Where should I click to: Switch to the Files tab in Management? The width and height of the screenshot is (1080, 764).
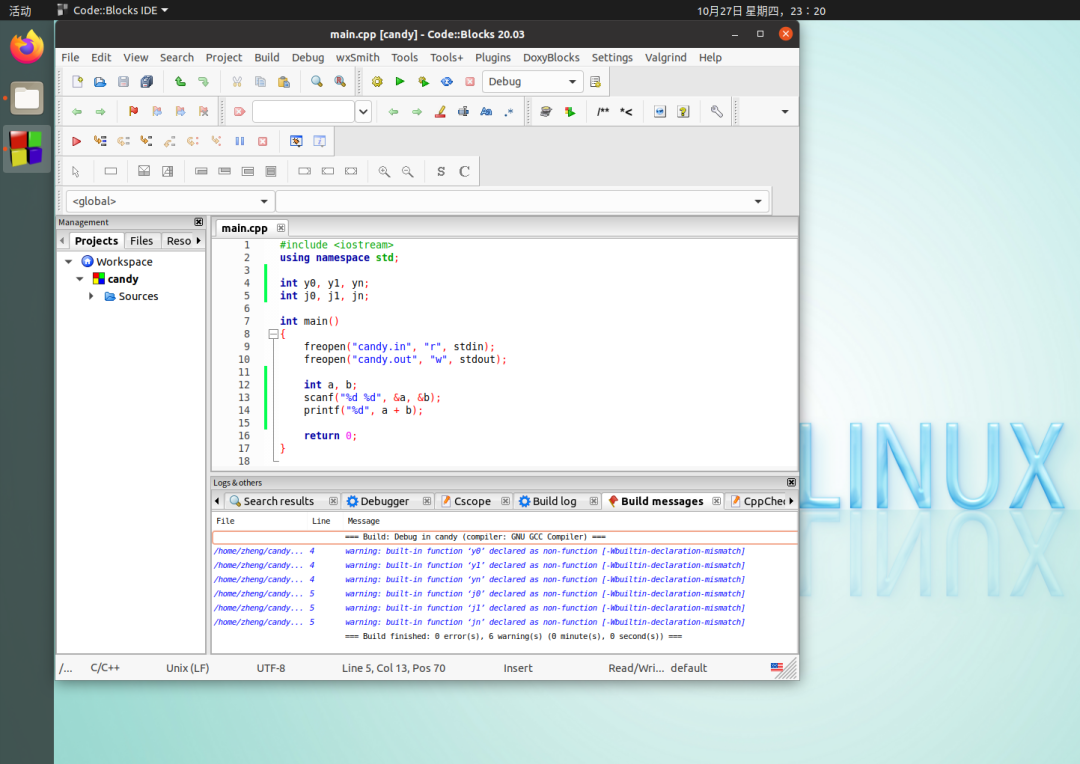[x=141, y=240]
